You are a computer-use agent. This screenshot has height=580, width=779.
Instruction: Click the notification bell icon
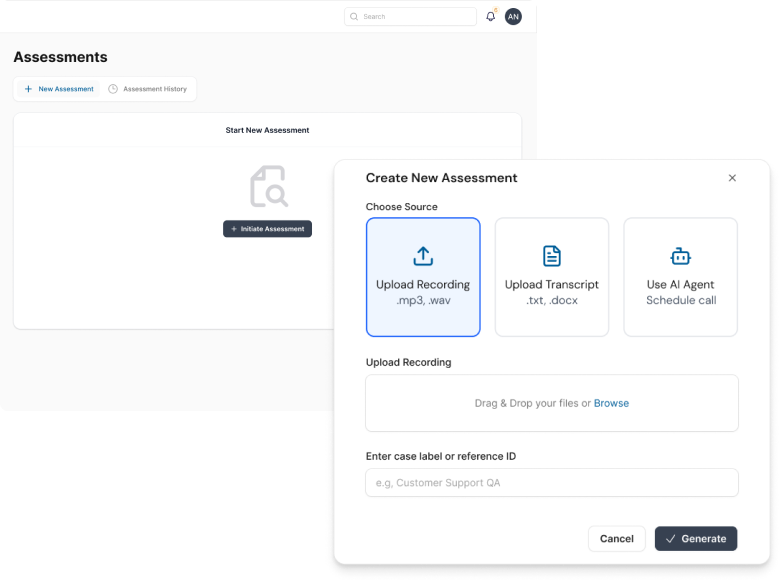490,17
